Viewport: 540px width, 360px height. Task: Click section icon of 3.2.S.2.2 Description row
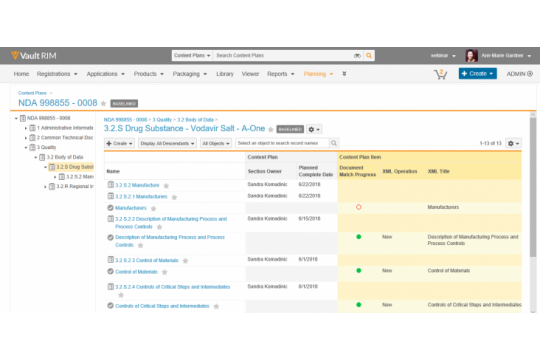tap(111, 218)
